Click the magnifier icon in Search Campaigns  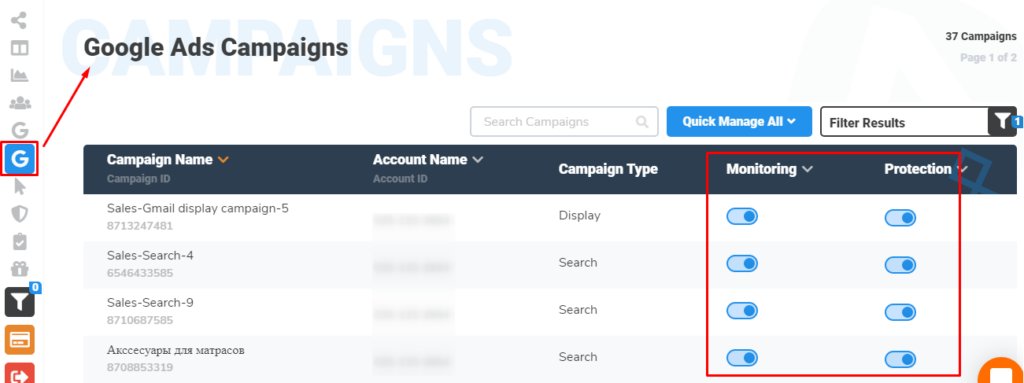click(642, 122)
